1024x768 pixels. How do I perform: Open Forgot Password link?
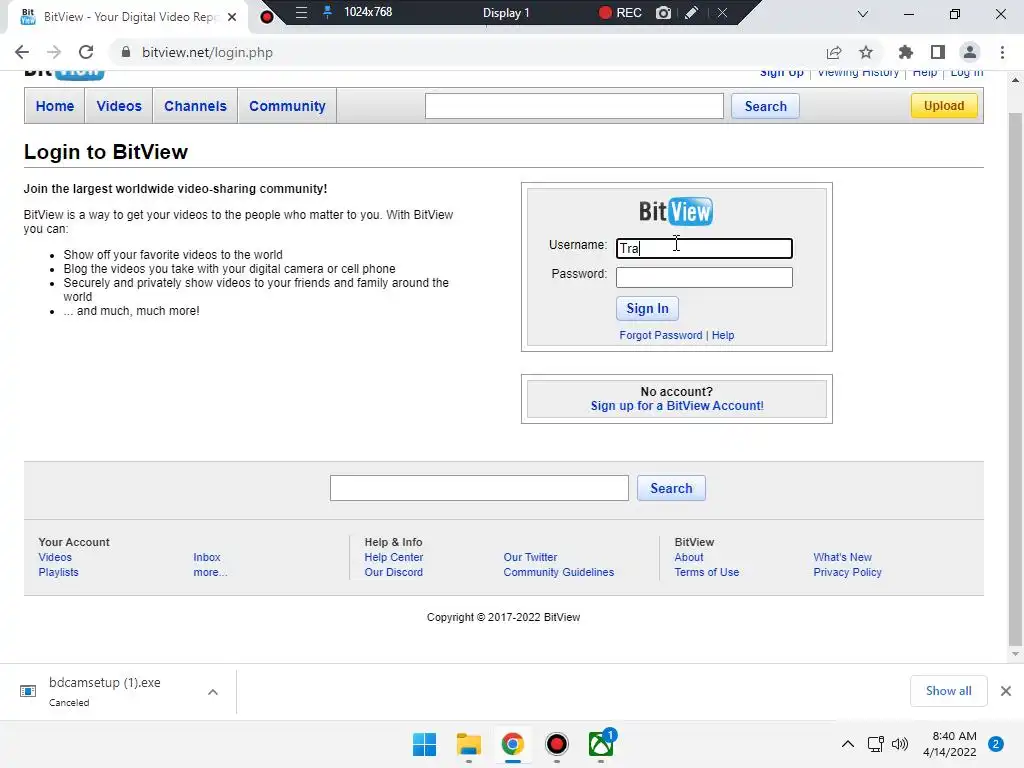click(x=660, y=335)
